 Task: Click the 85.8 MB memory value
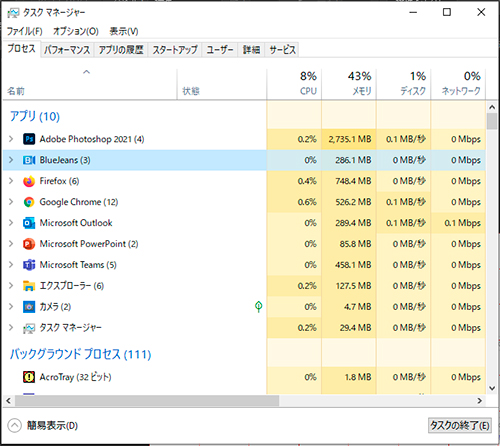pos(355,244)
